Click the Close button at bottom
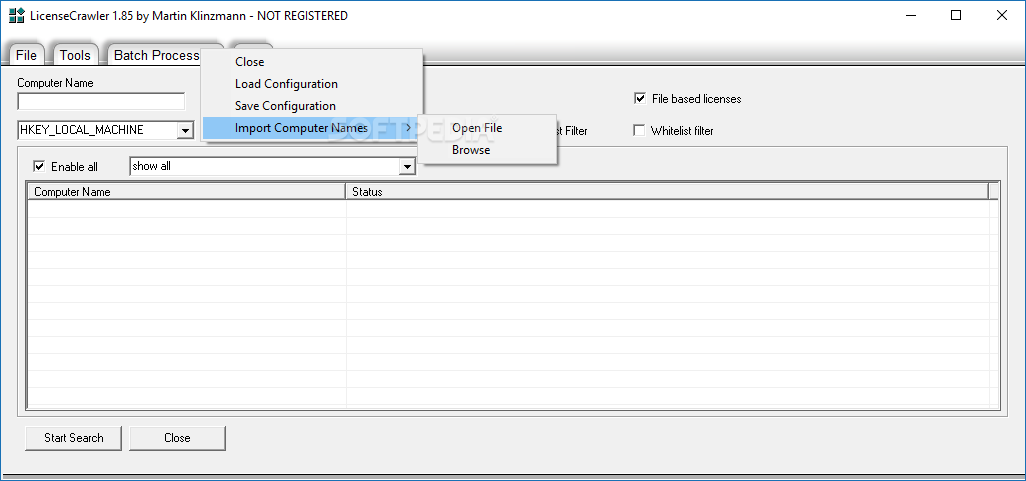Image resolution: width=1026 pixels, height=481 pixels. pos(177,438)
